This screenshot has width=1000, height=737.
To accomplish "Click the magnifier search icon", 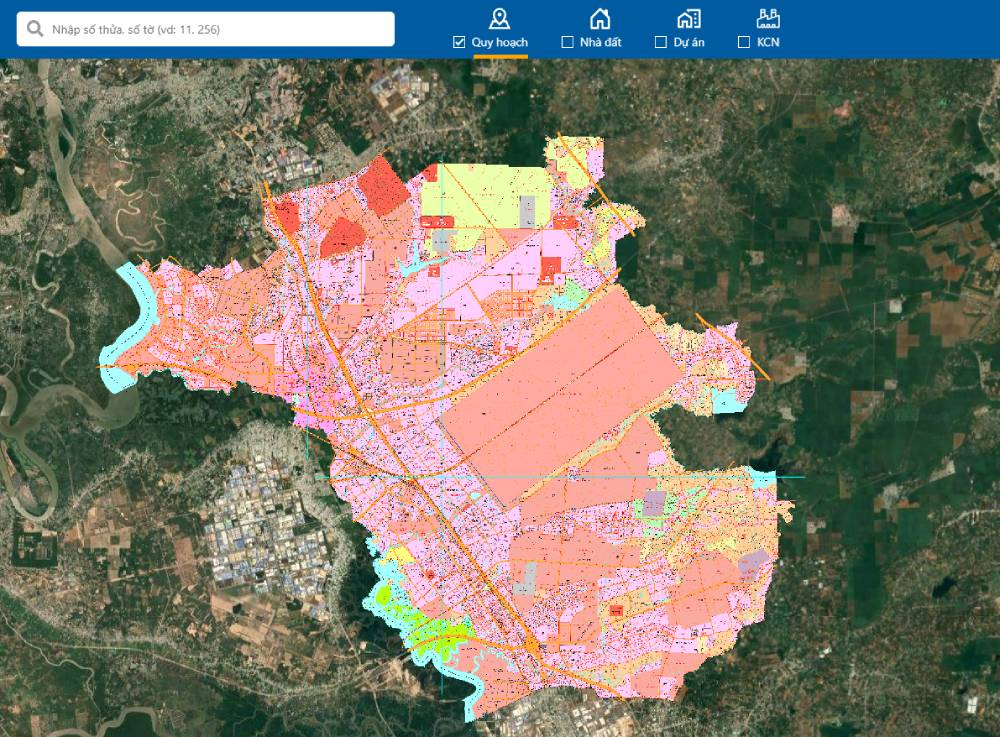I will (x=35, y=29).
